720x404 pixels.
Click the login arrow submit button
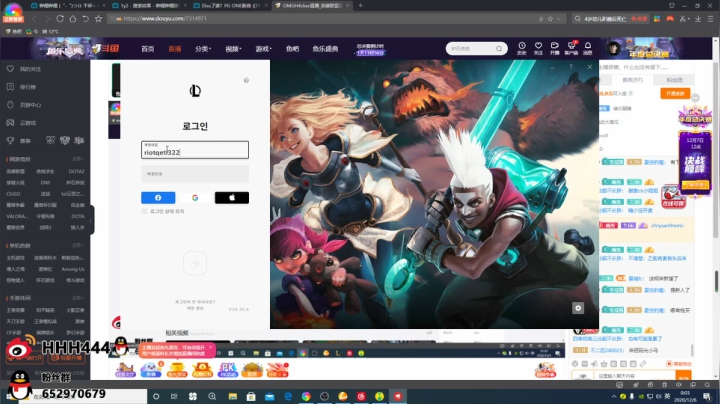(195, 263)
